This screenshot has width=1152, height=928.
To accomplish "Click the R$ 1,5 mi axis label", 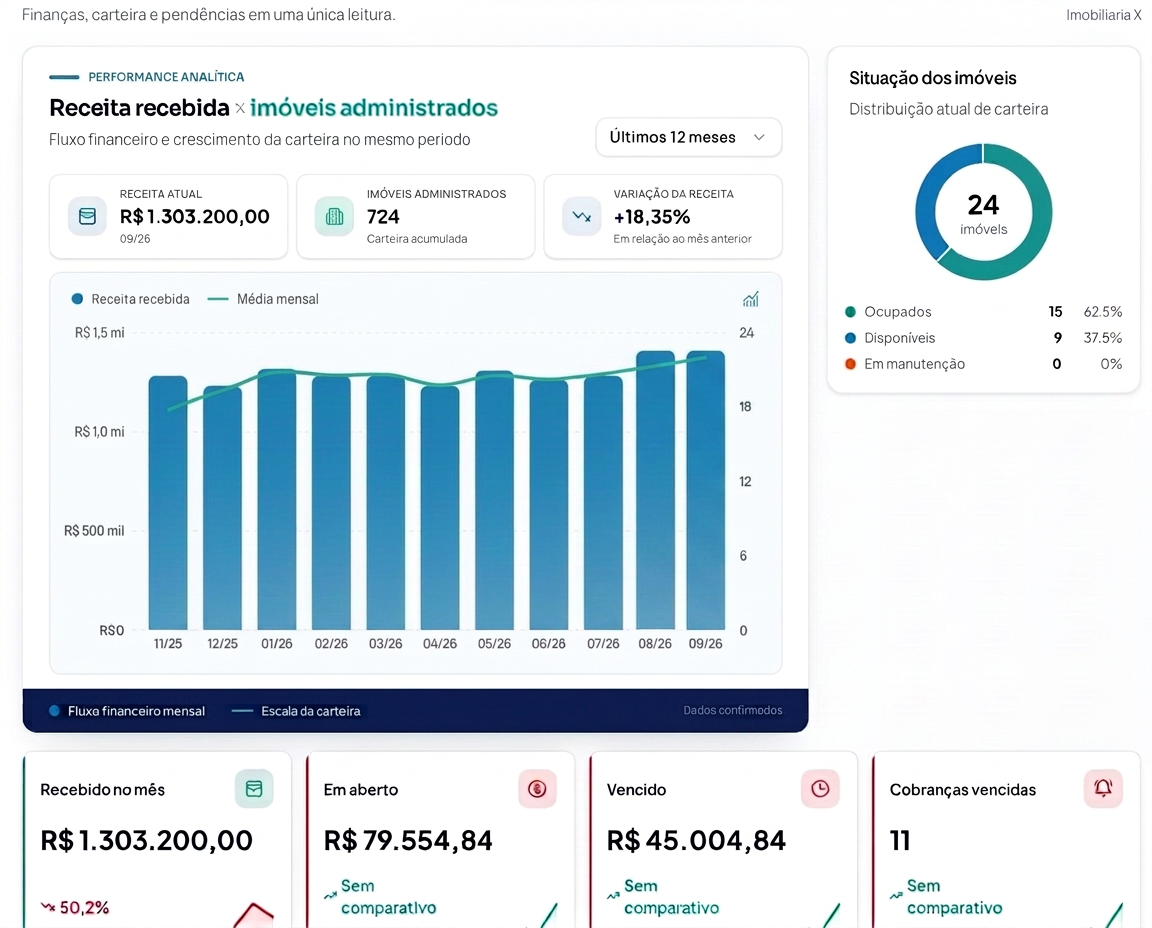I will [x=99, y=333].
